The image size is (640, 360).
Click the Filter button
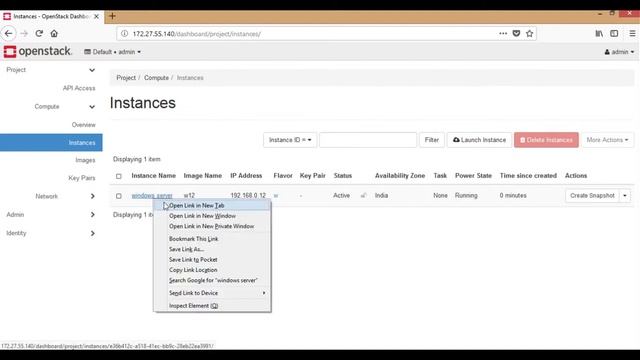pos(431,140)
